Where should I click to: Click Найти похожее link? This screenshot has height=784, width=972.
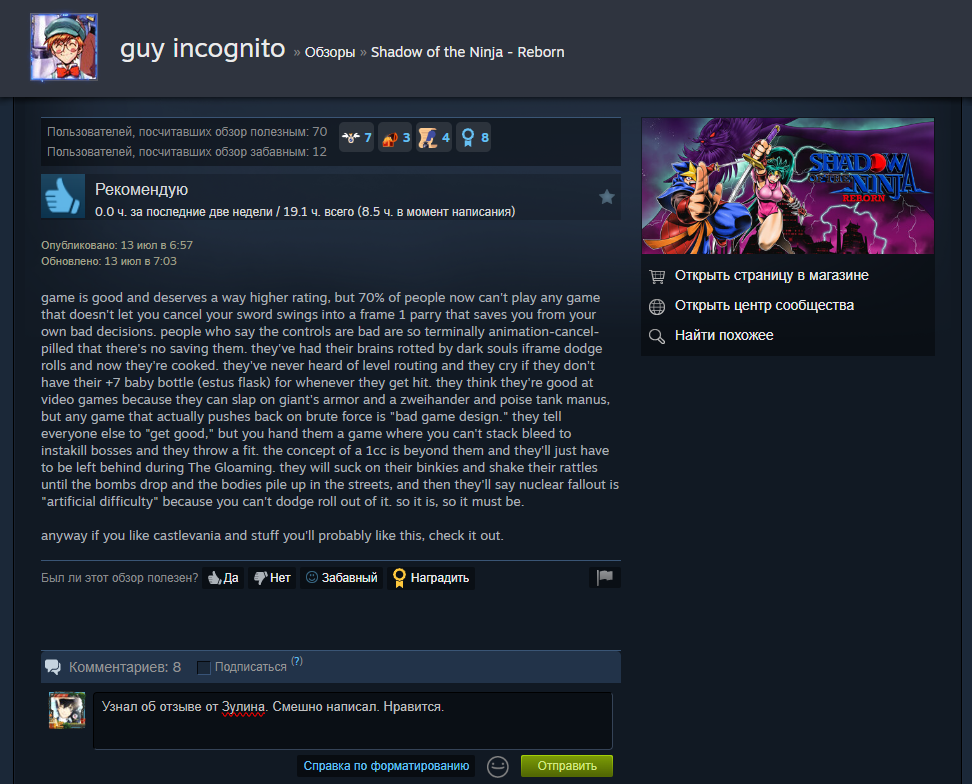click(x=724, y=335)
